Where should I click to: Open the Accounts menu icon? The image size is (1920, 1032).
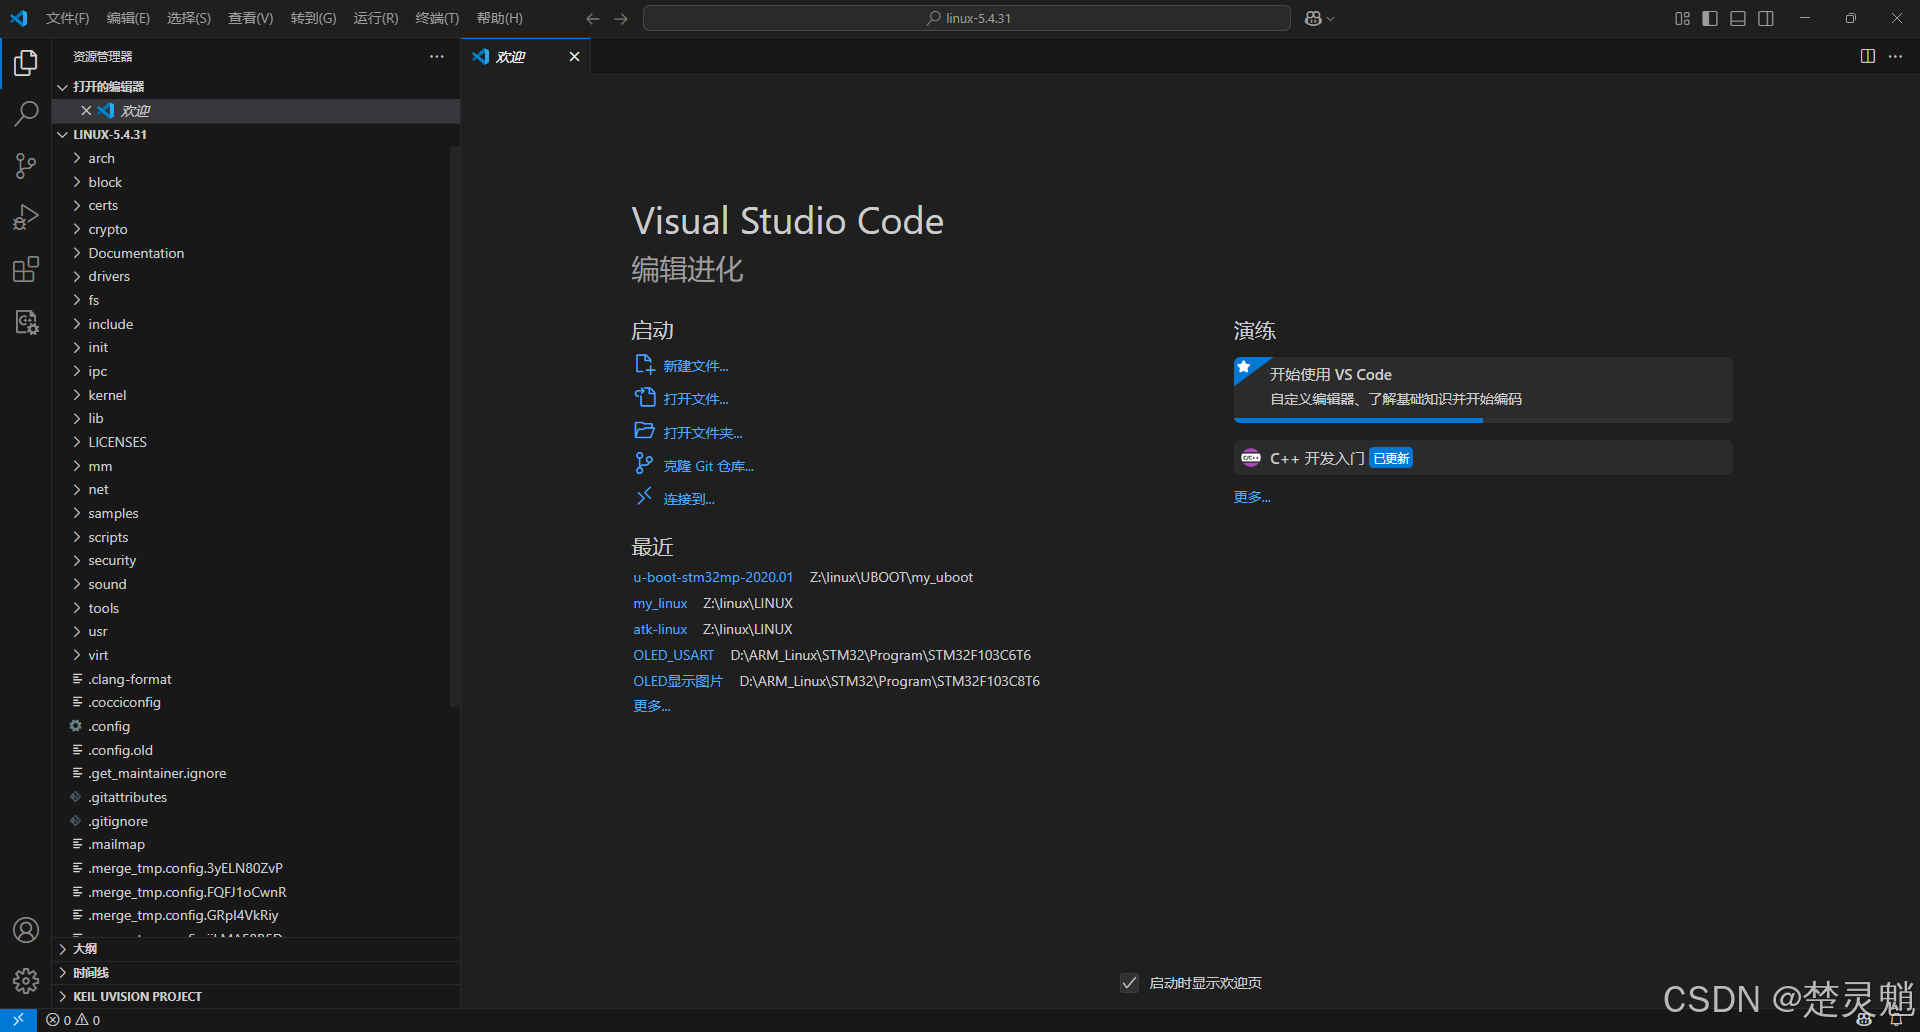click(x=26, y=930)
